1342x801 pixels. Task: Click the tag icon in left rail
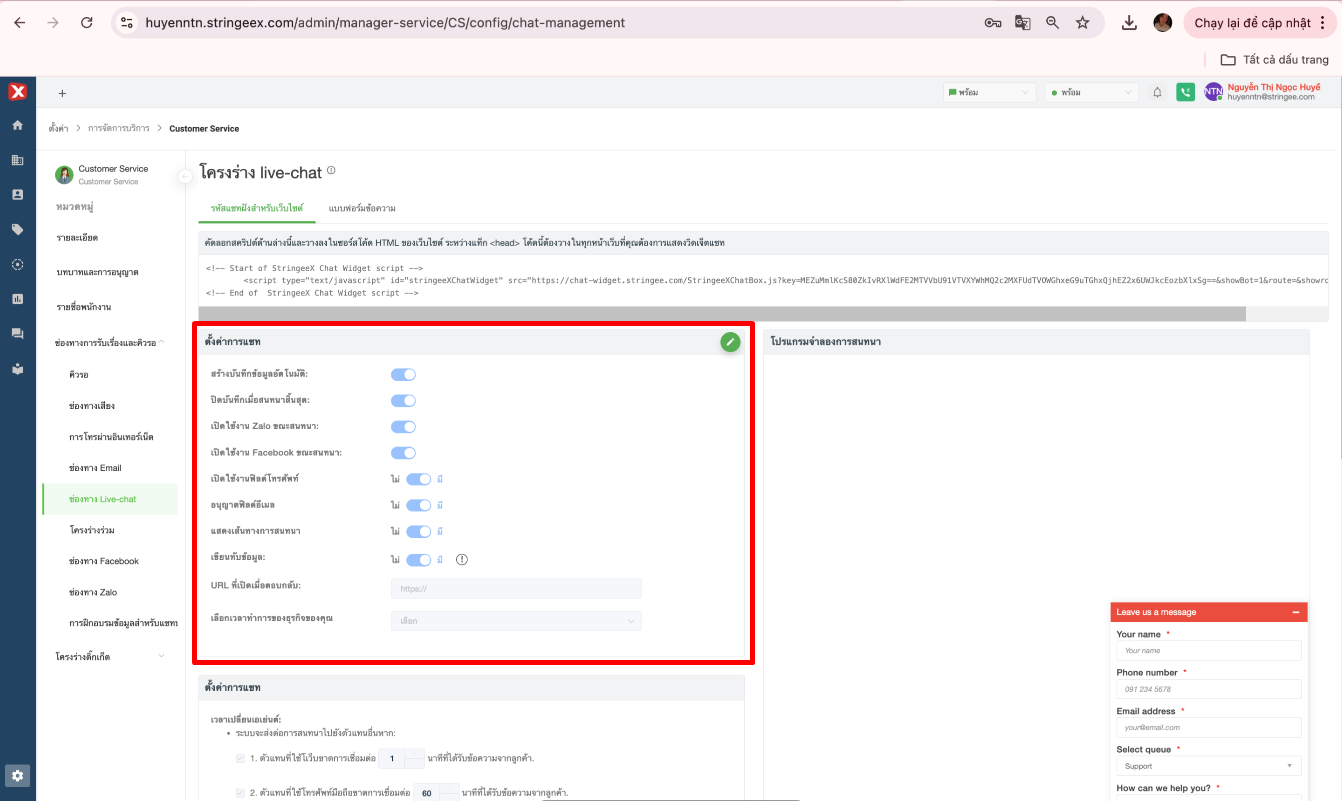coord(17,229)
